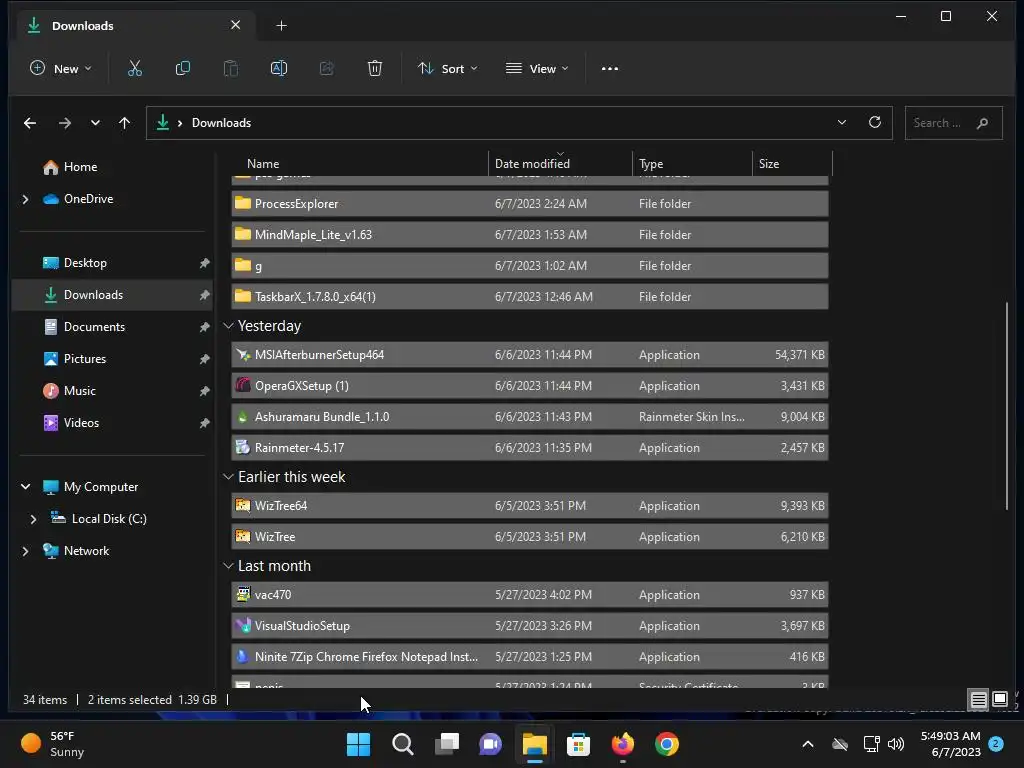Collapse the Last month group
This screenshot has width=1024, height=768.
point(228,566)
